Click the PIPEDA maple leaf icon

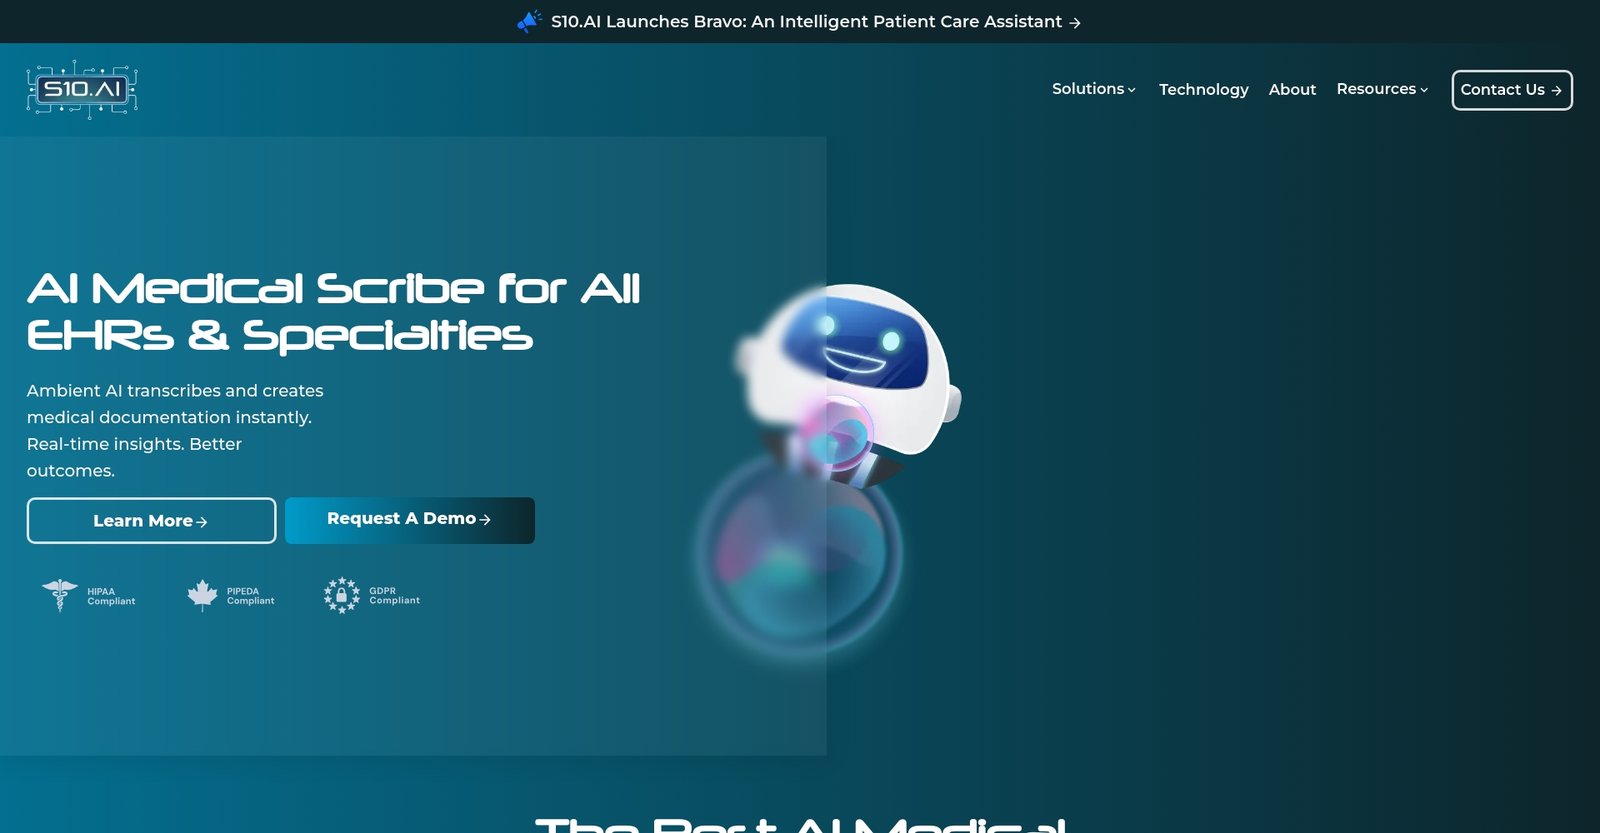202,595
